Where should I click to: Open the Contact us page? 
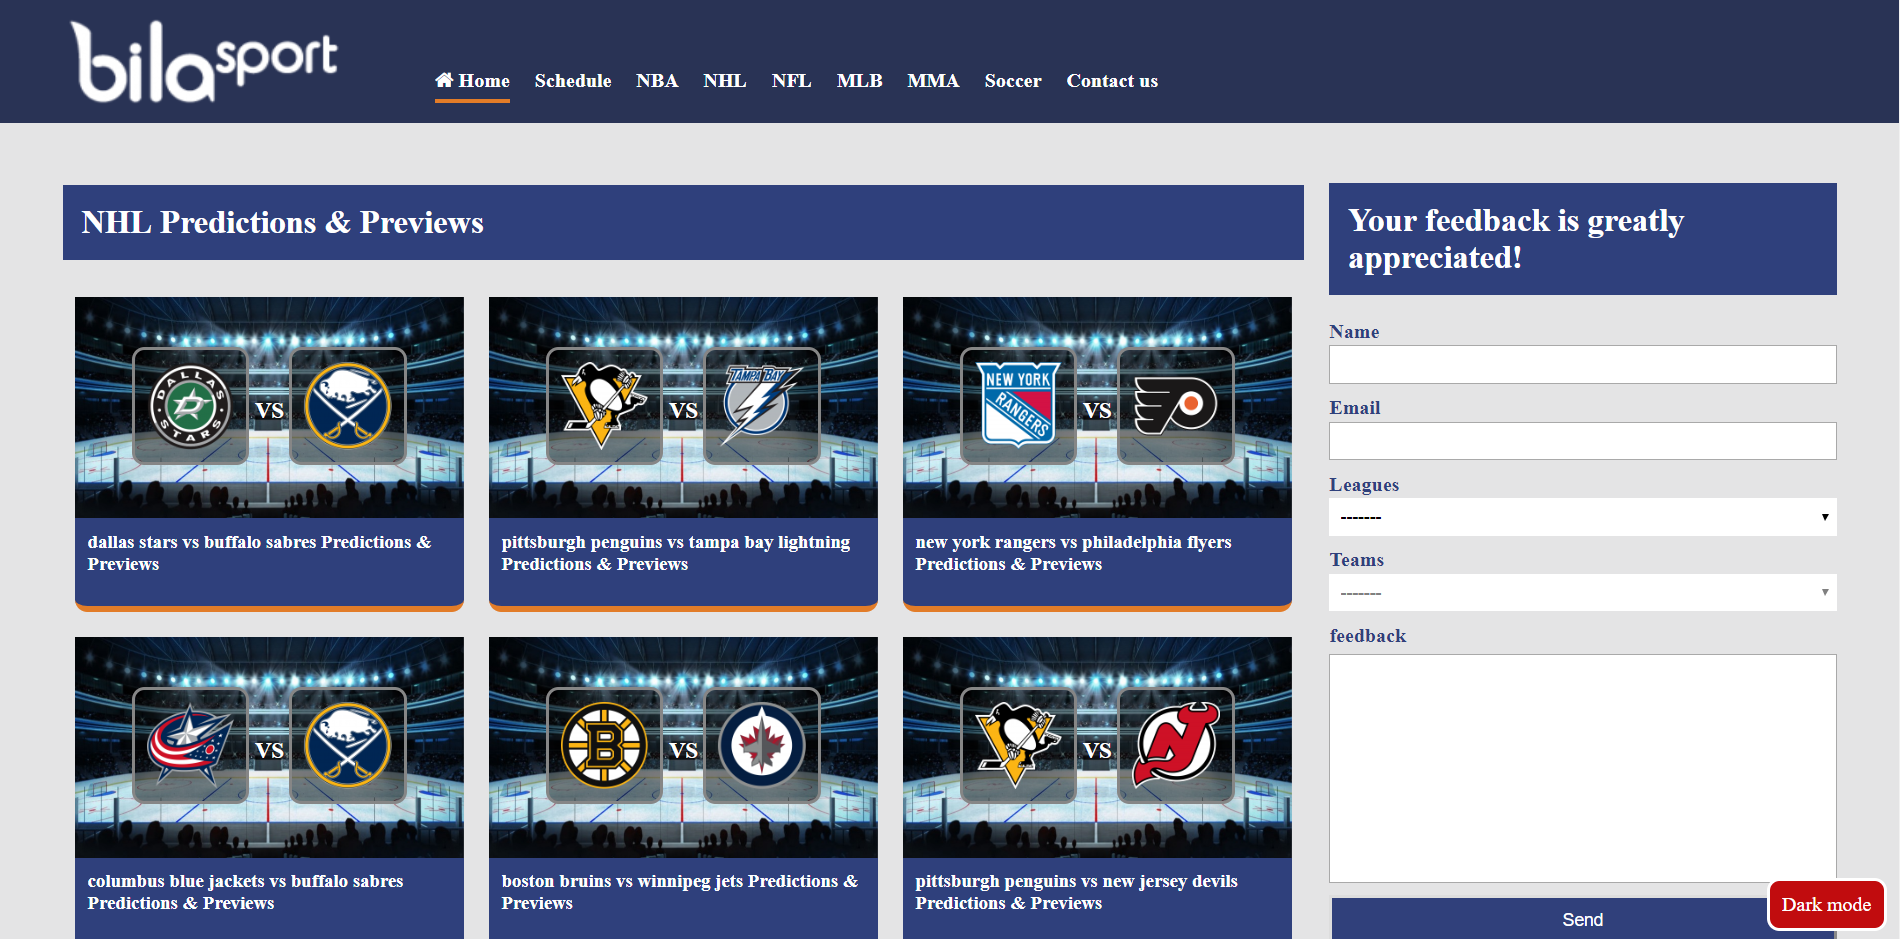pos(1112,81)
